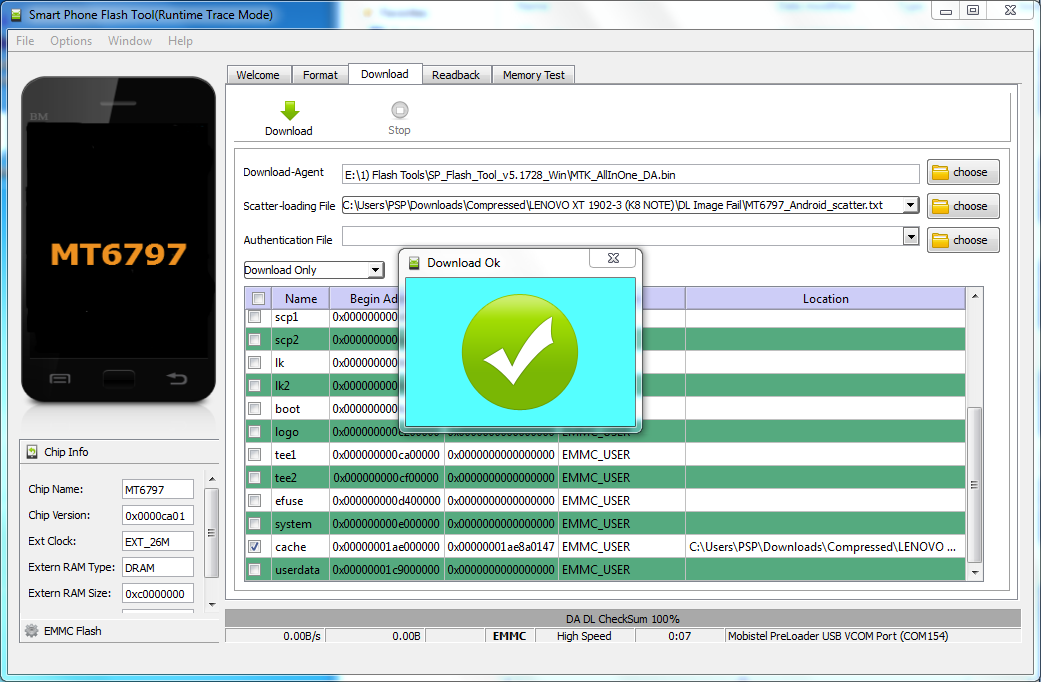
Task: Choose an Authentication file
Action: [x=963, y=240]
